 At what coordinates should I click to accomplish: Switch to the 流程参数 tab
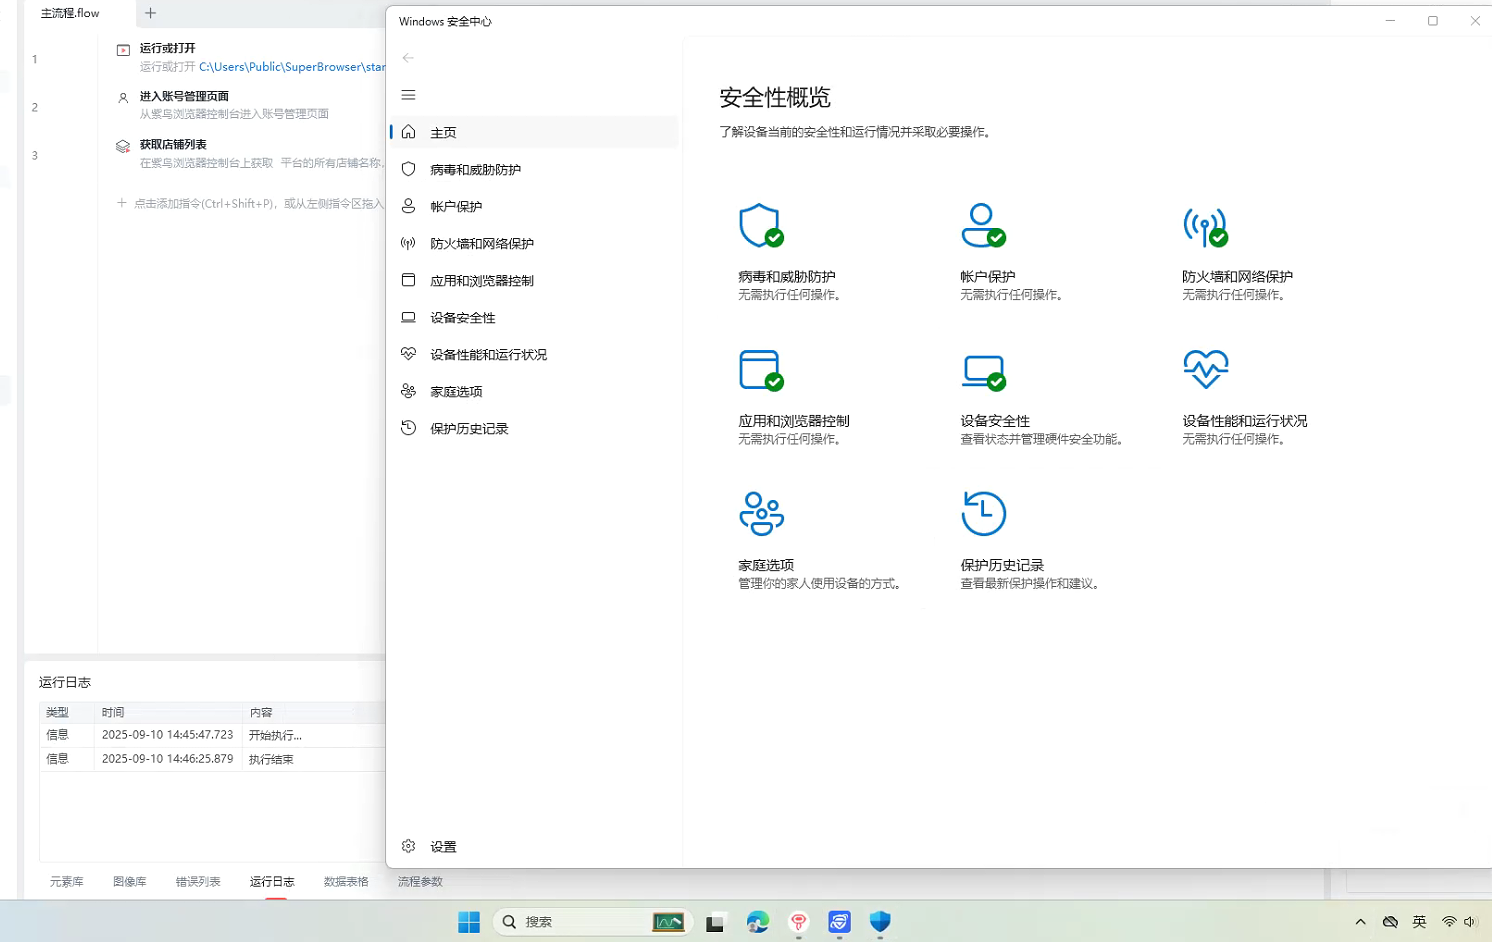pos(420,881)
